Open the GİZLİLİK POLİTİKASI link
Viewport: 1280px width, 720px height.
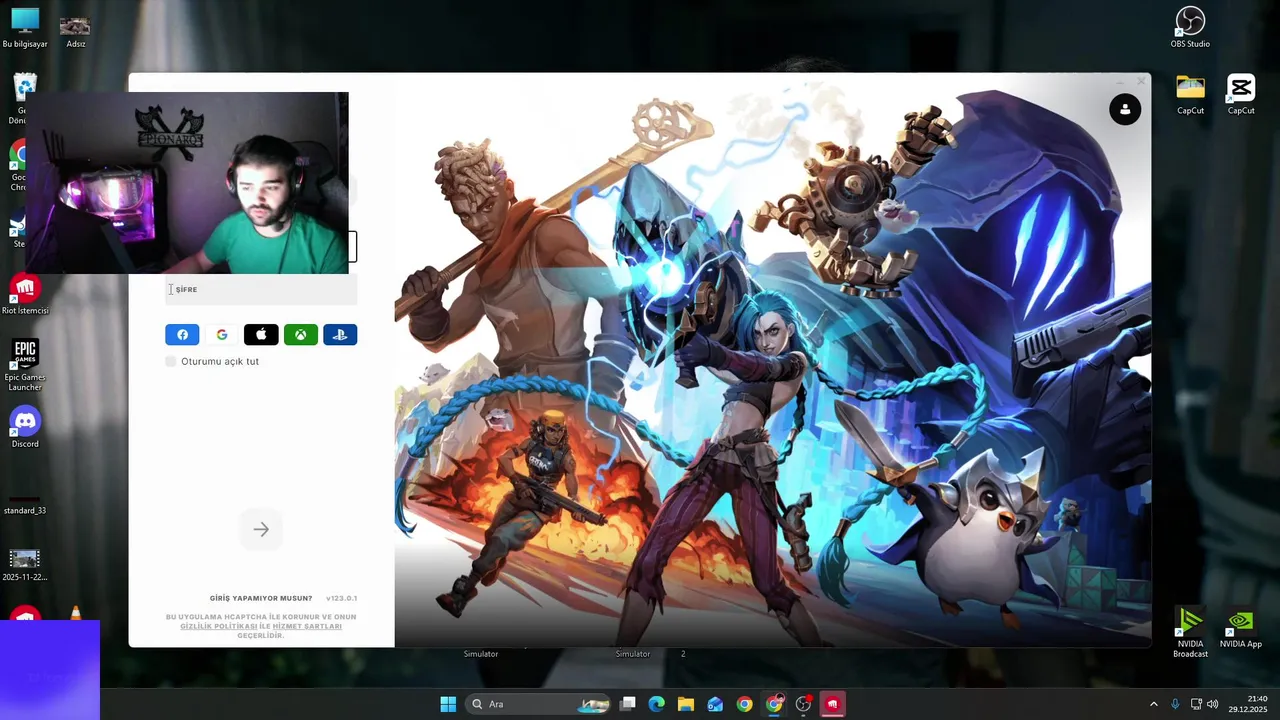pos(219,626)
